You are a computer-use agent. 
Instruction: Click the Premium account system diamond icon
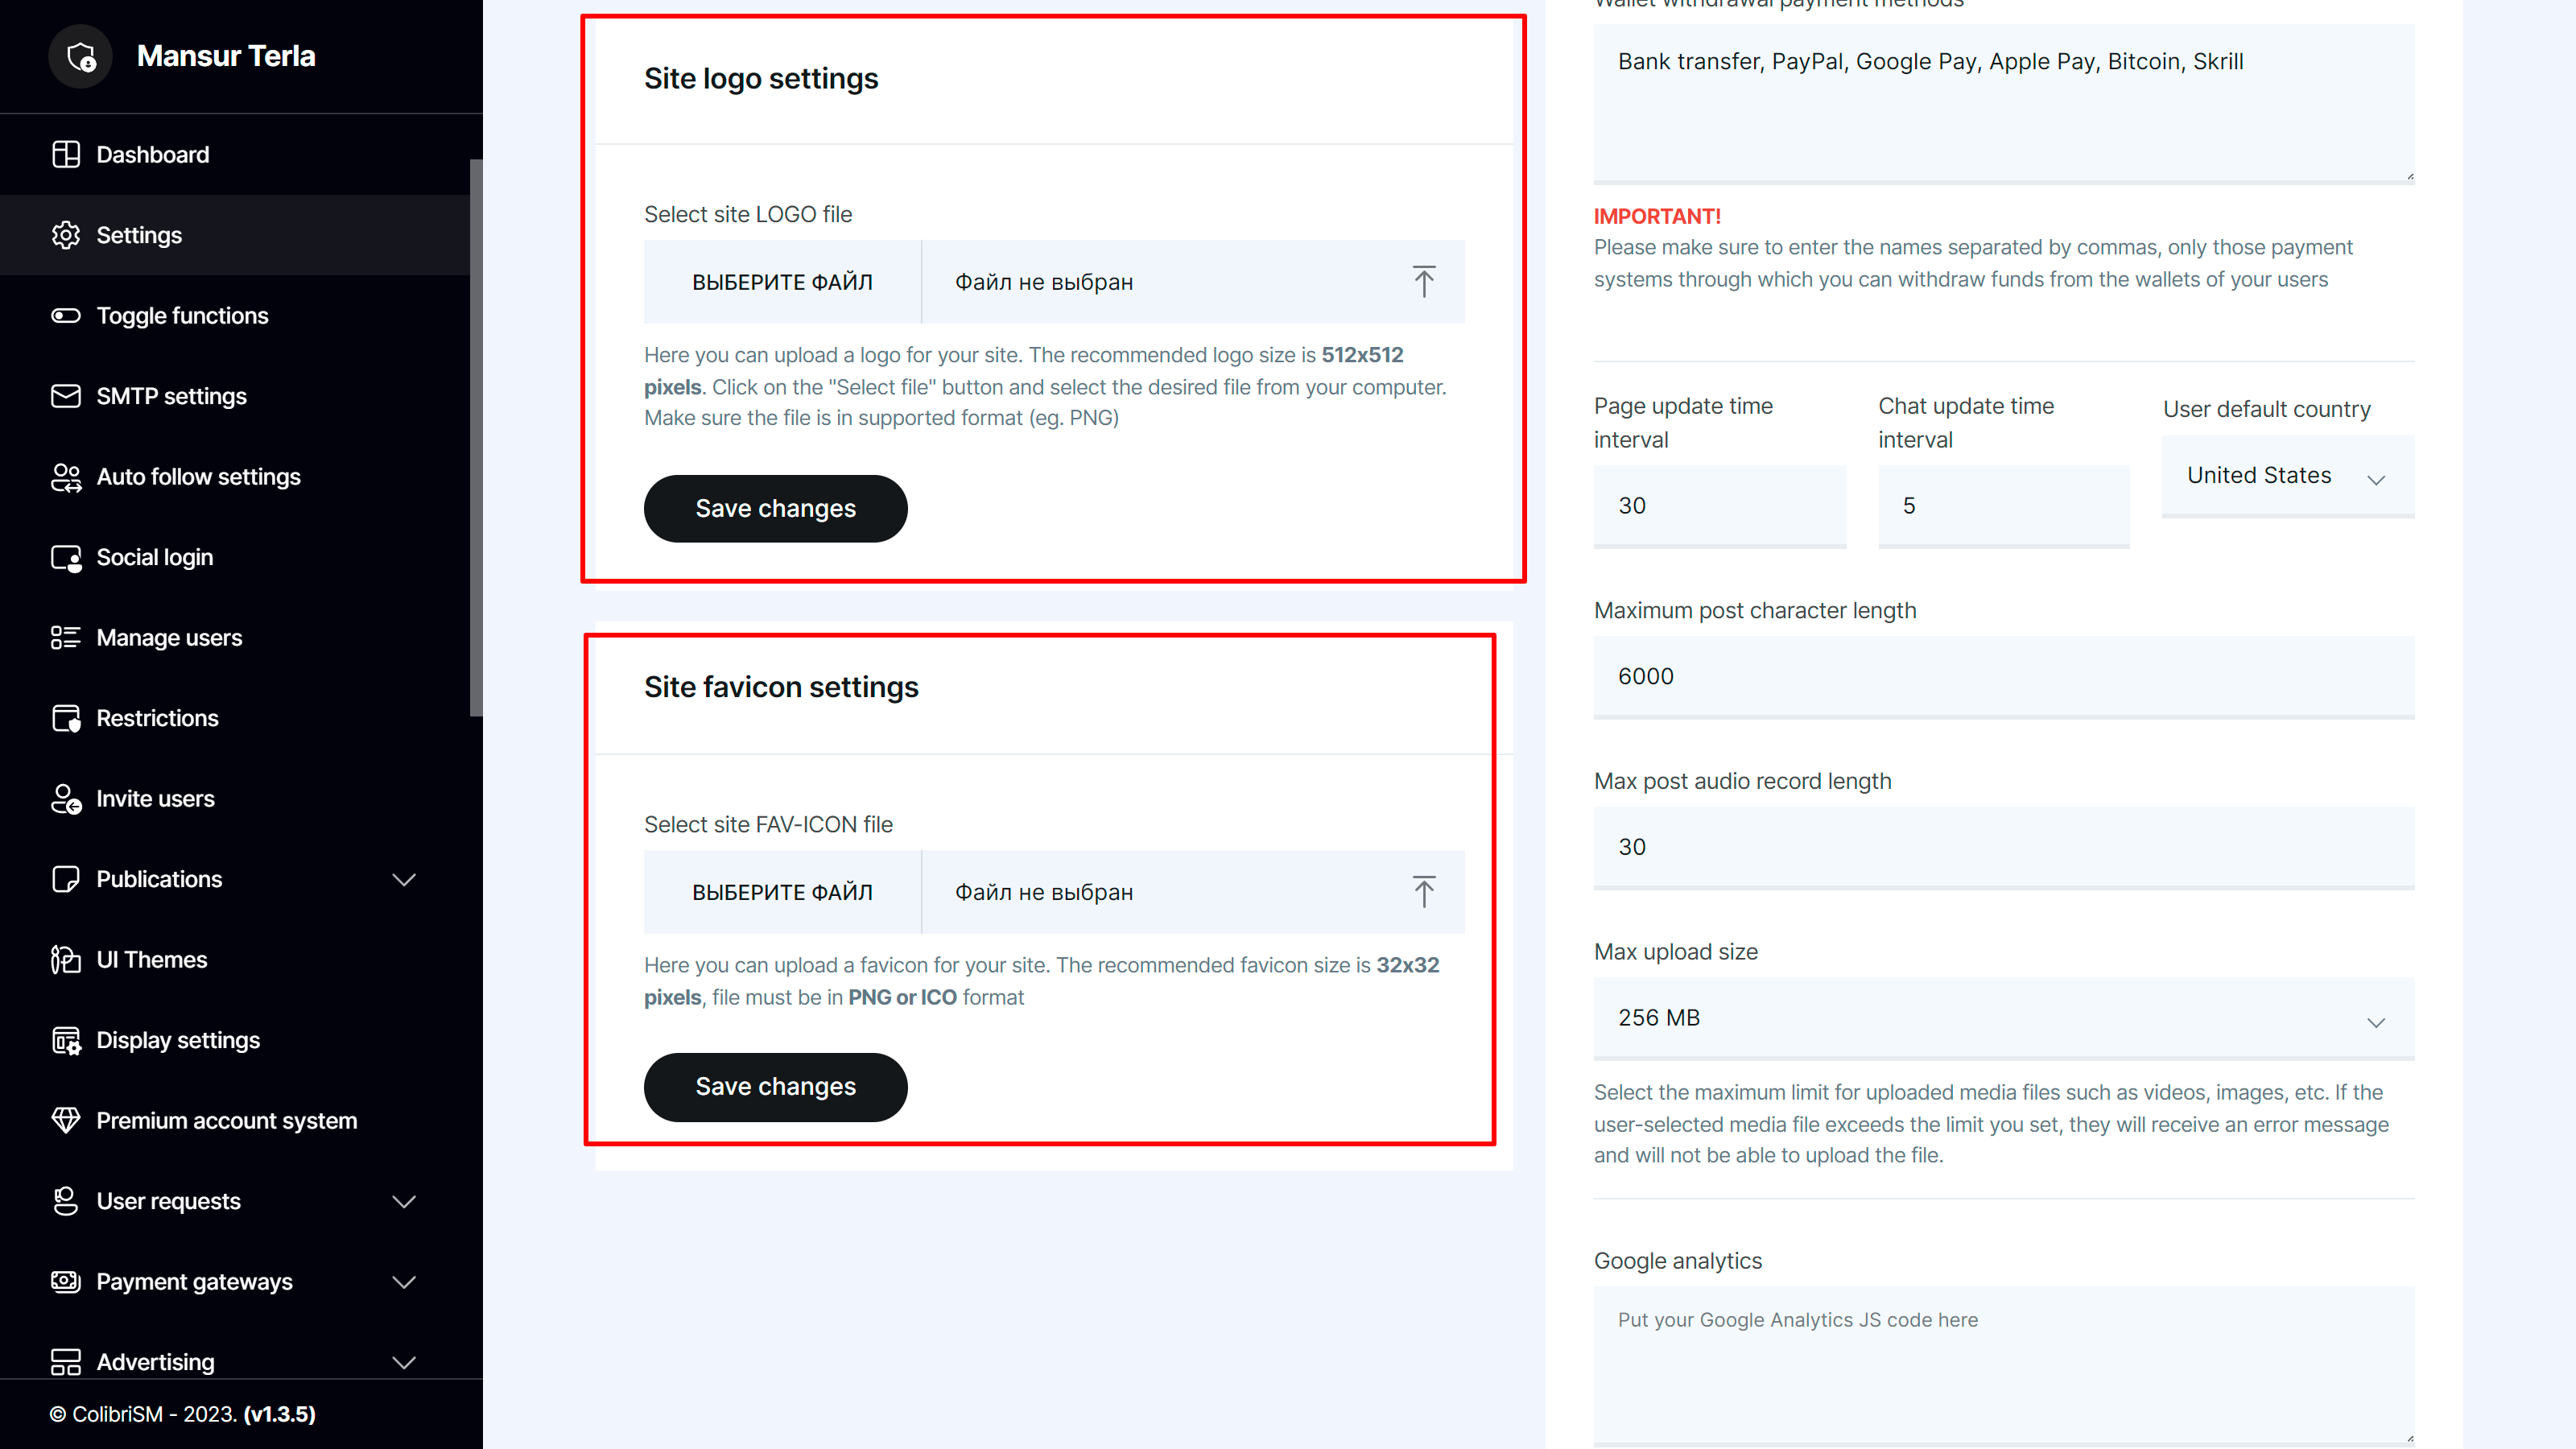click(66, 1120)
